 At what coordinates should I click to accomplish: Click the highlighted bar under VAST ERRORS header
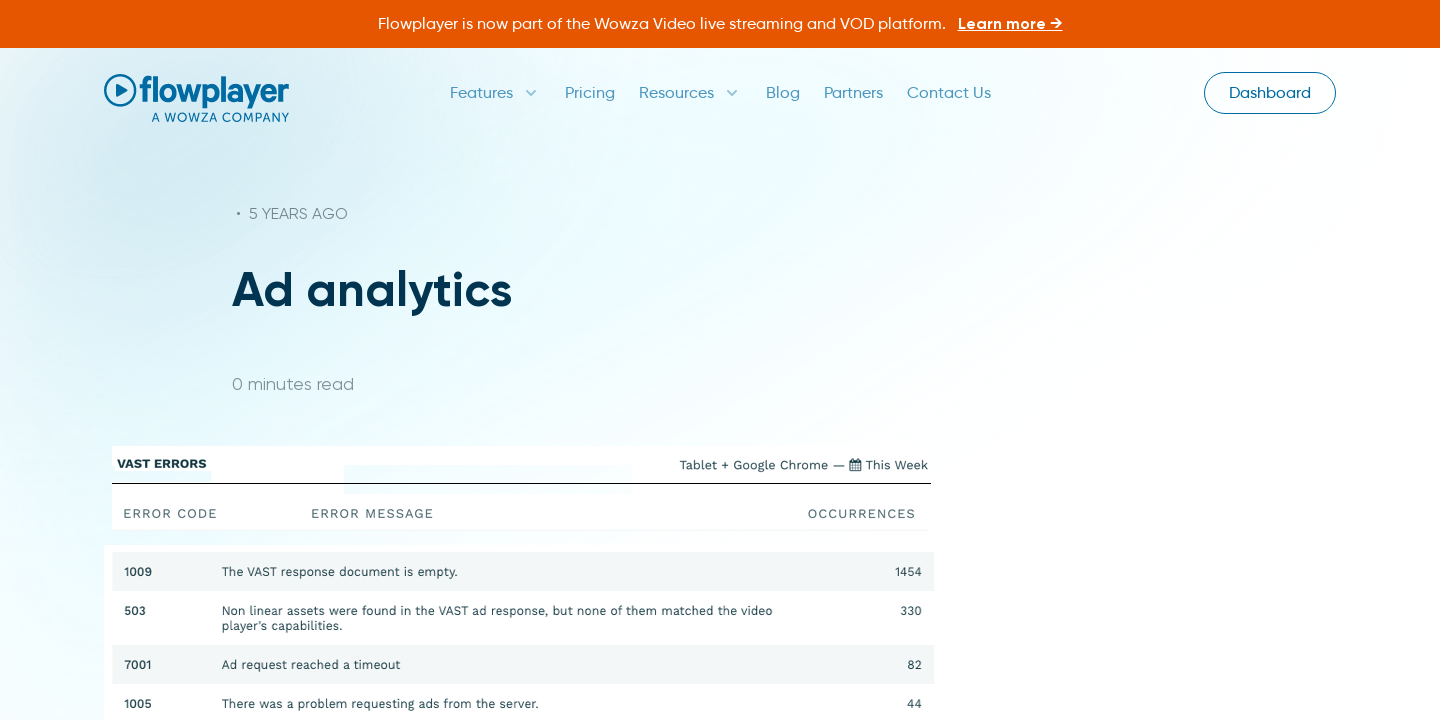tap(487, 479)
